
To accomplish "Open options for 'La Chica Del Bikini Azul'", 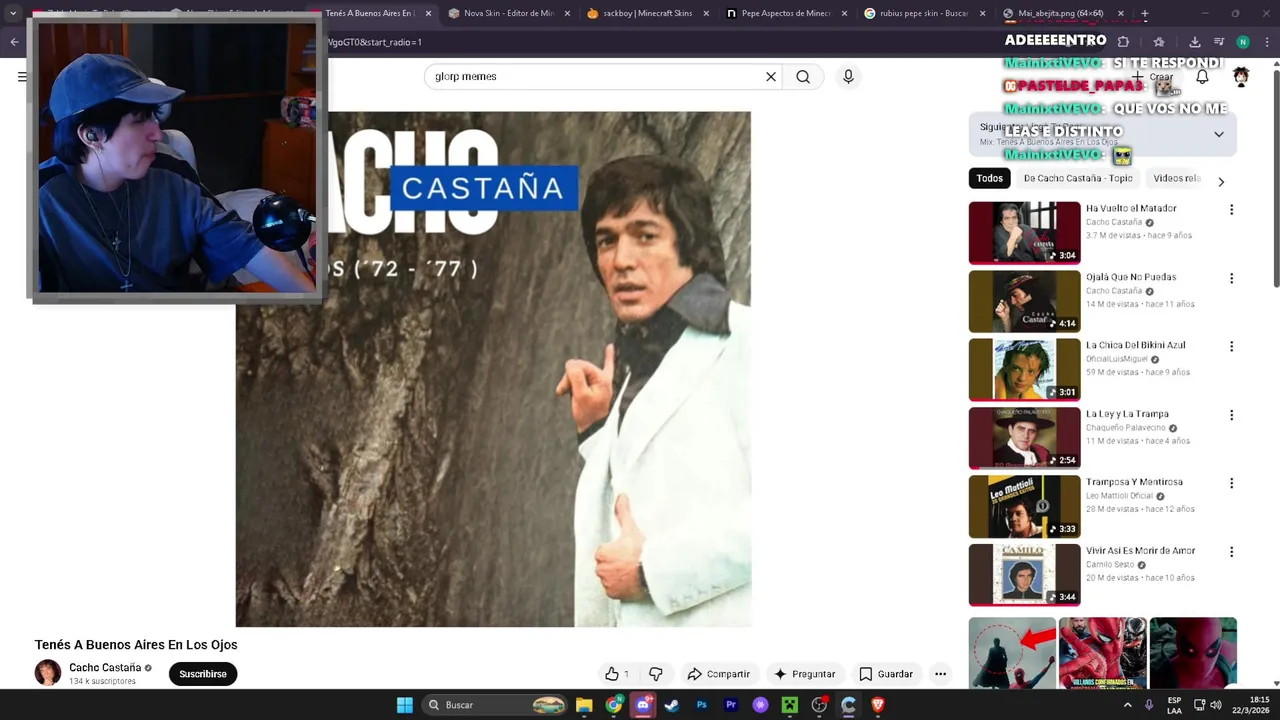I will 1231,347.
